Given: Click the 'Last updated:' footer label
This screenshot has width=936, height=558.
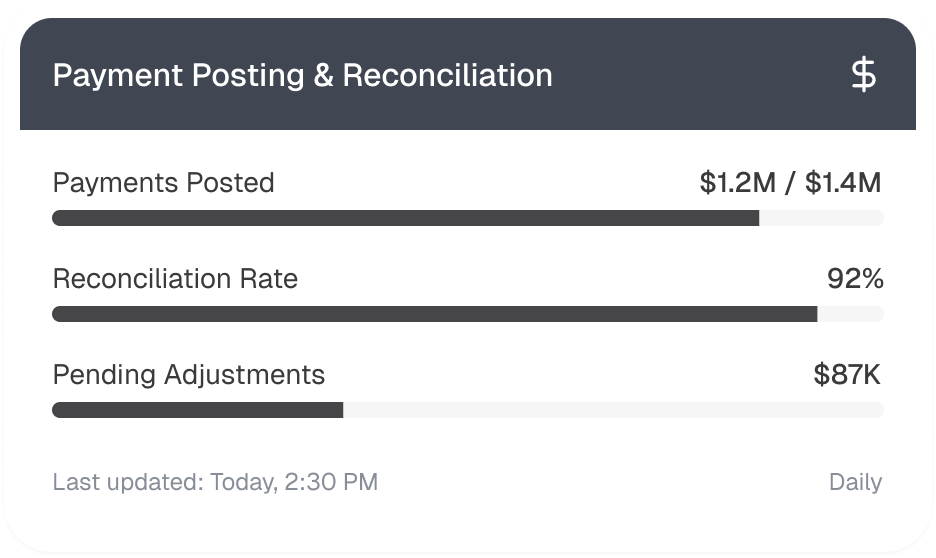Looking at the screenshot, I should tap(127, 483).
